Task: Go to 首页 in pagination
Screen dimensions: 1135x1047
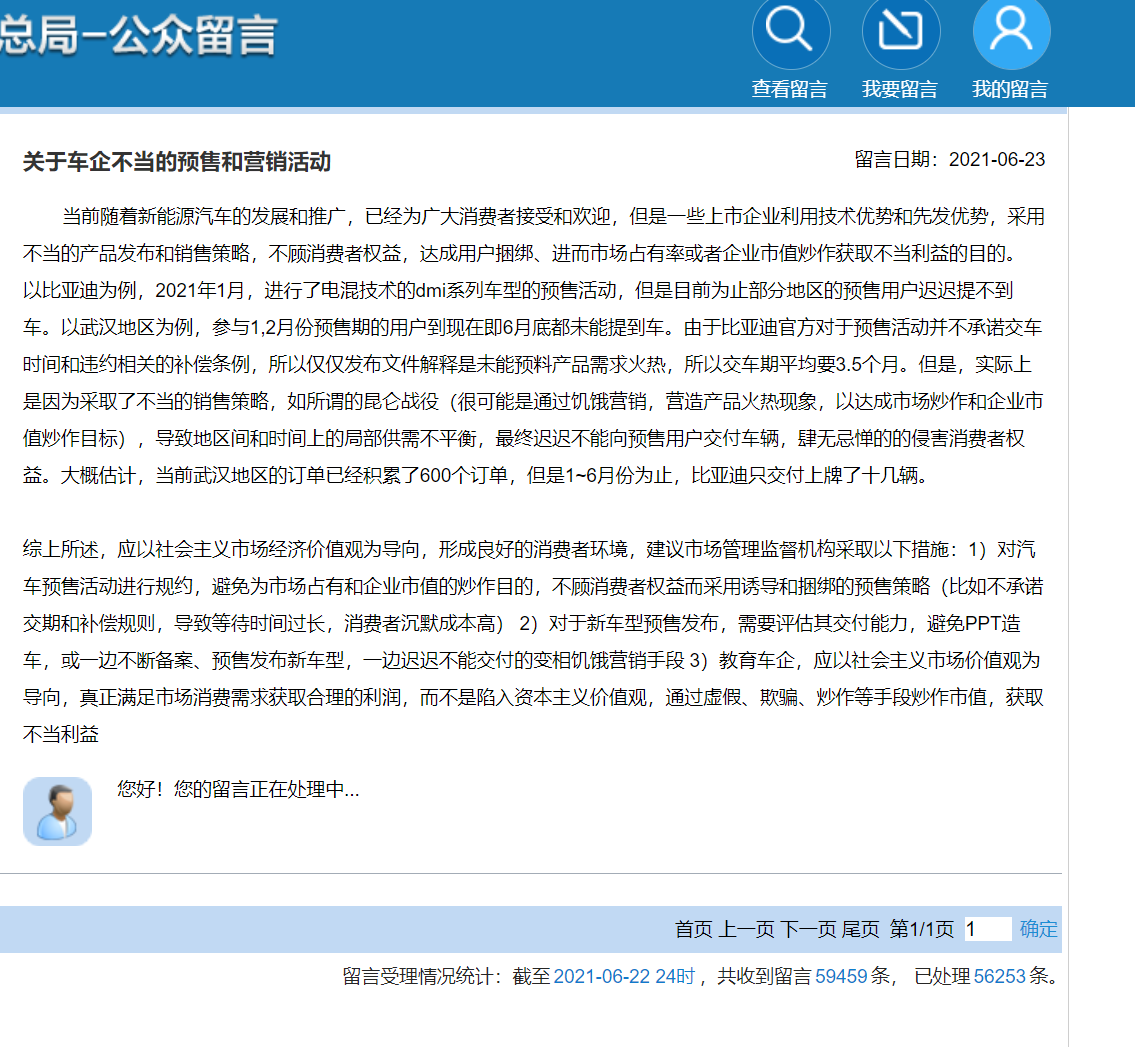Action: 693,929
